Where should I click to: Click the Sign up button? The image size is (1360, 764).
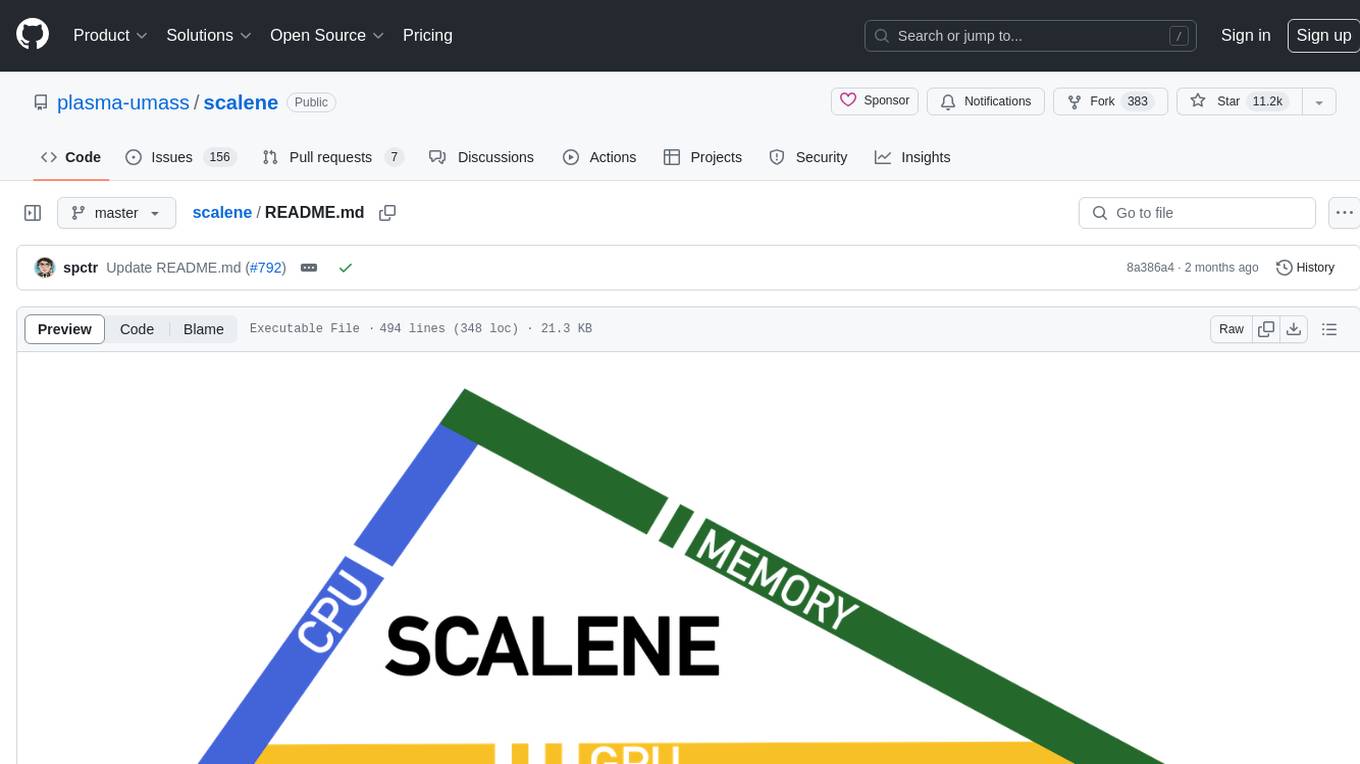point(1323,35)
